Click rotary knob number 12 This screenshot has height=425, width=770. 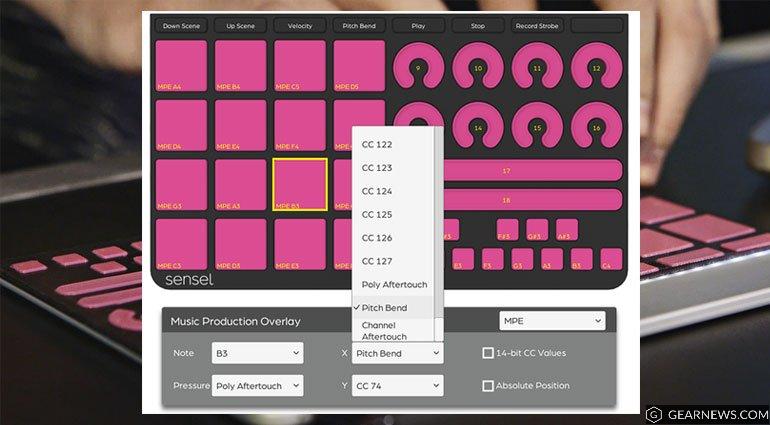[597, 65]
